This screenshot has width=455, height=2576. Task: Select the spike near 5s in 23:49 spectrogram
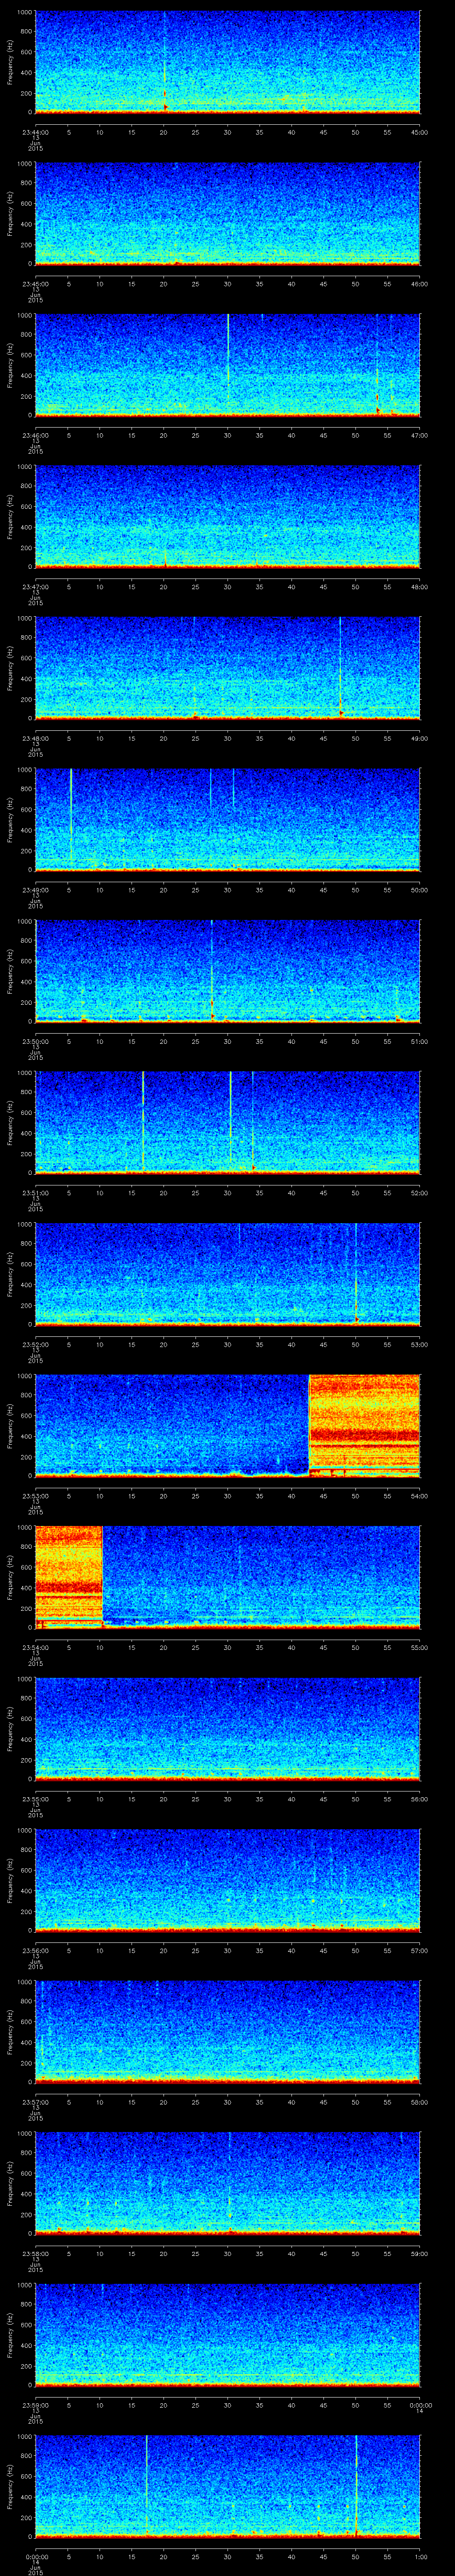(x=71, y=815)
